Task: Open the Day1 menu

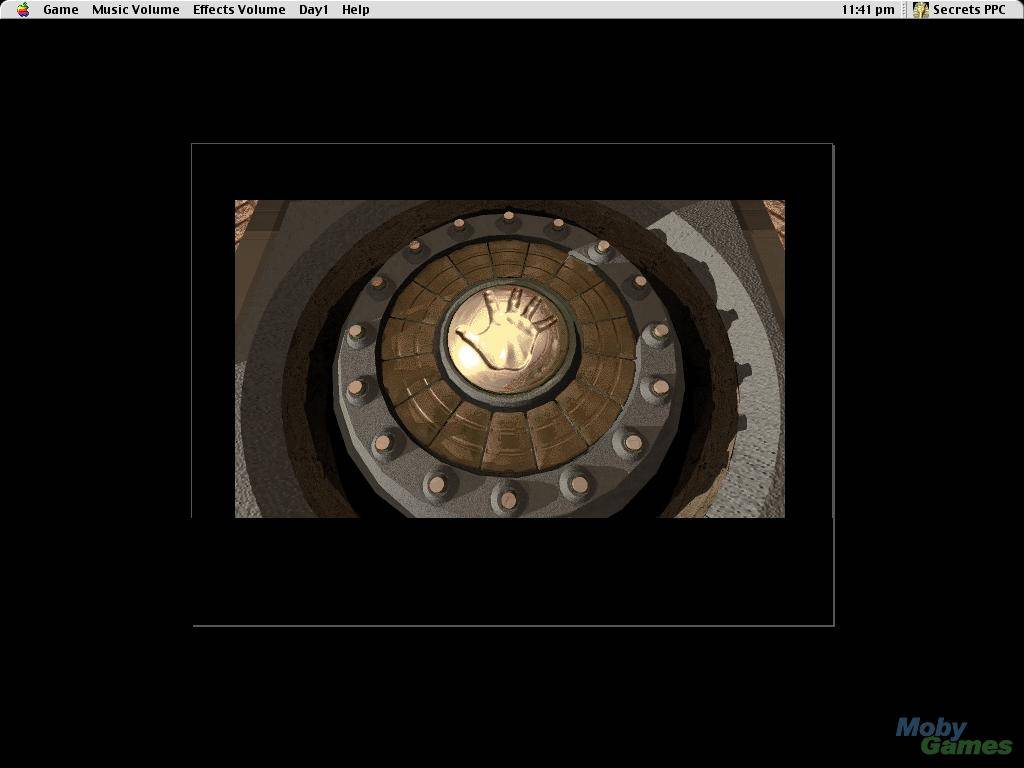Action: click(x=313, y=10)
